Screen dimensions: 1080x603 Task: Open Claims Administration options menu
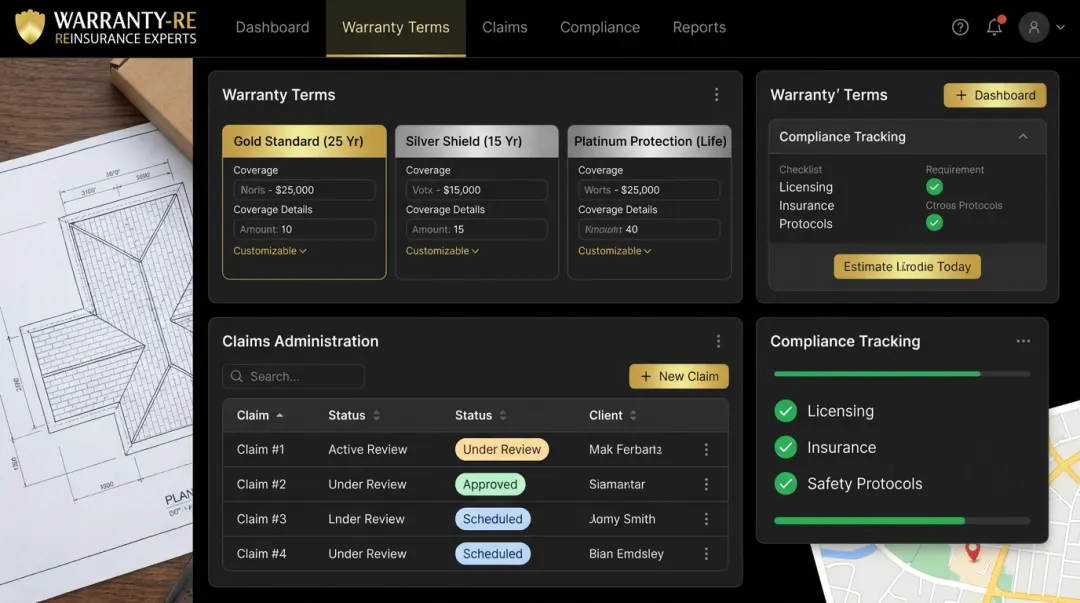[718, 341]
